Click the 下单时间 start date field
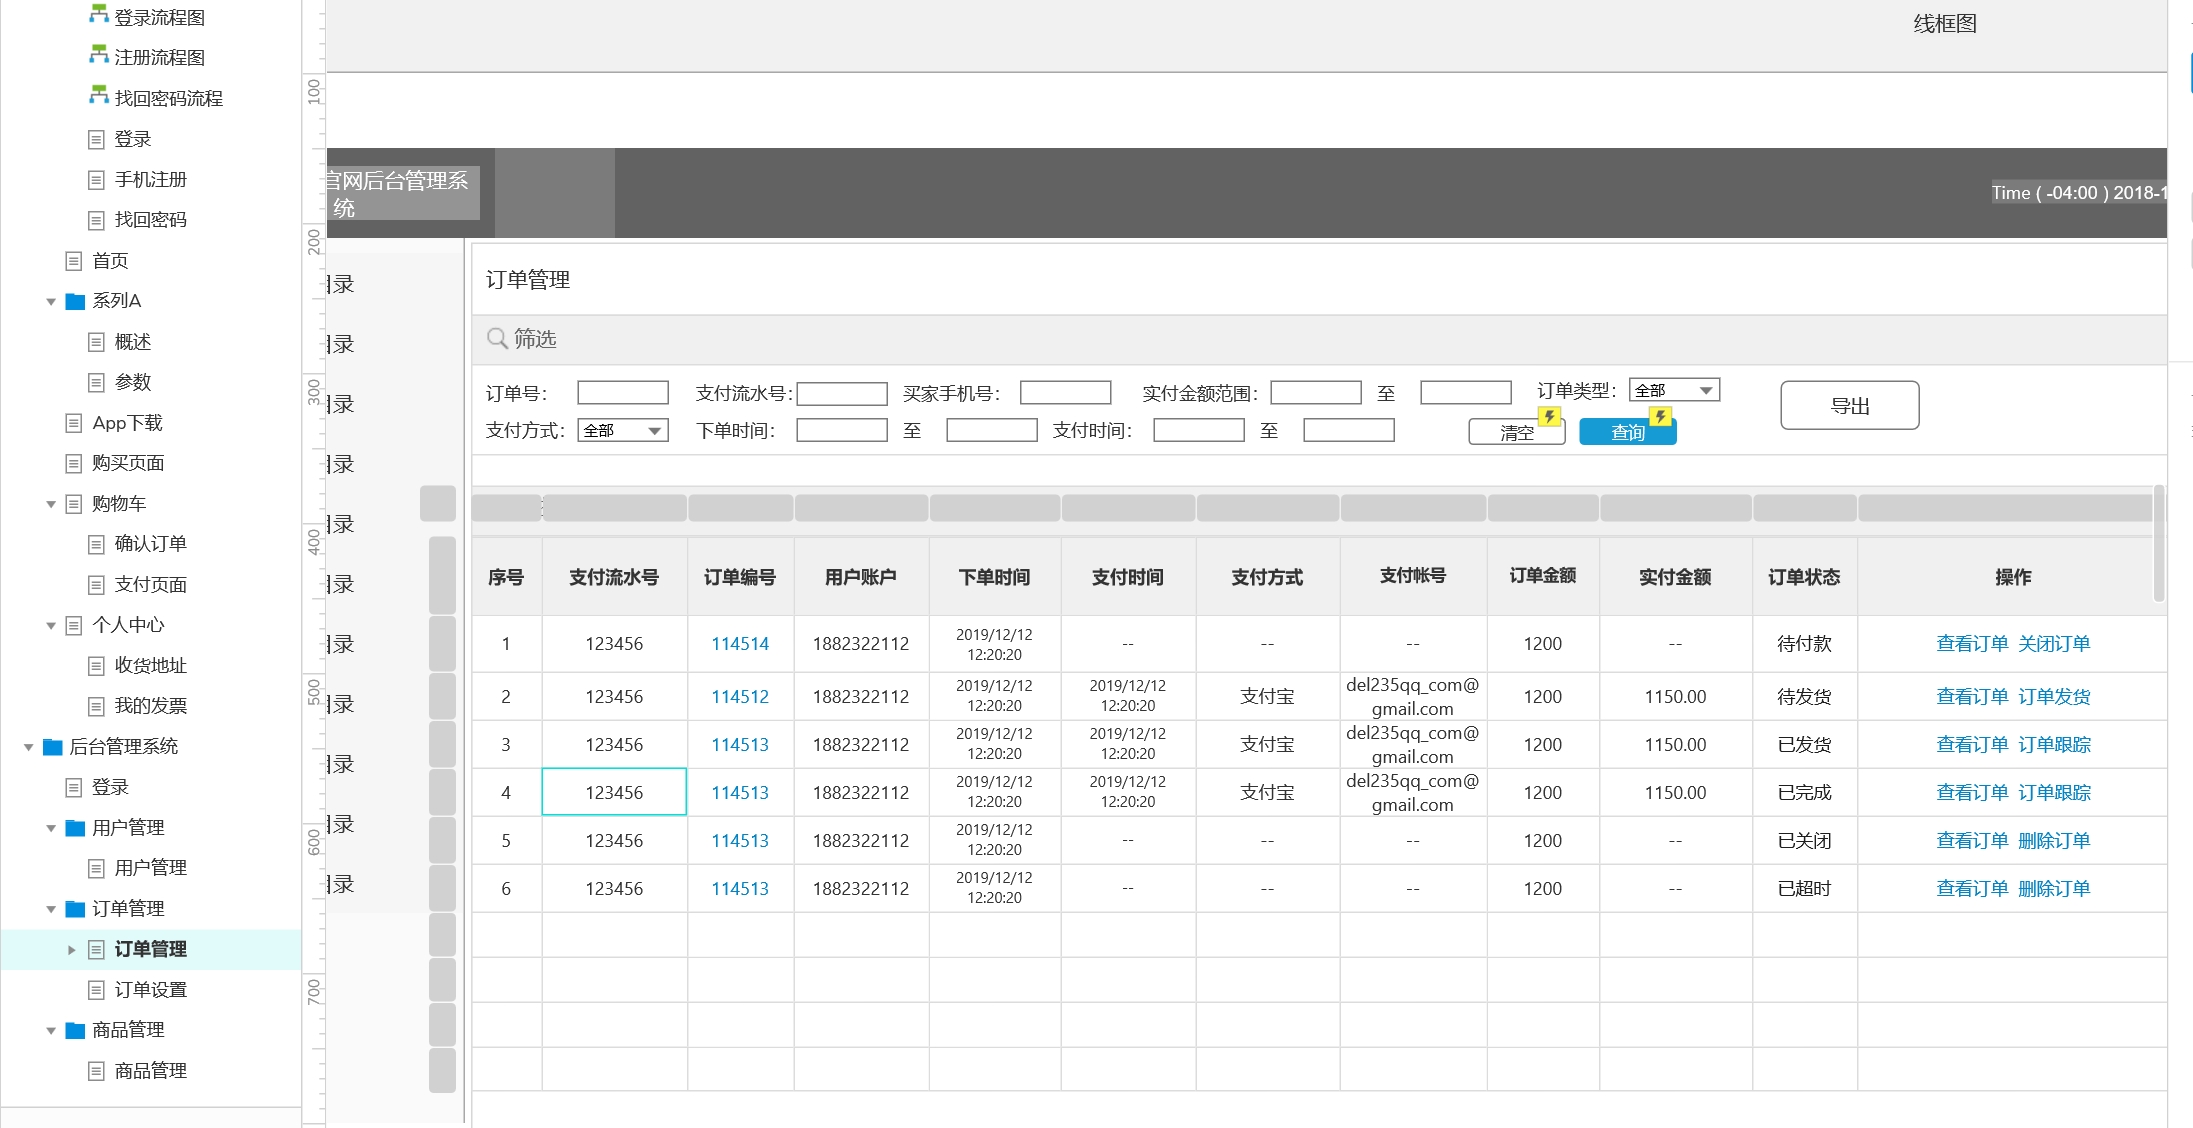Image resolution: width=2193 pixels, height=1128 pixels. tap(842, 431)
